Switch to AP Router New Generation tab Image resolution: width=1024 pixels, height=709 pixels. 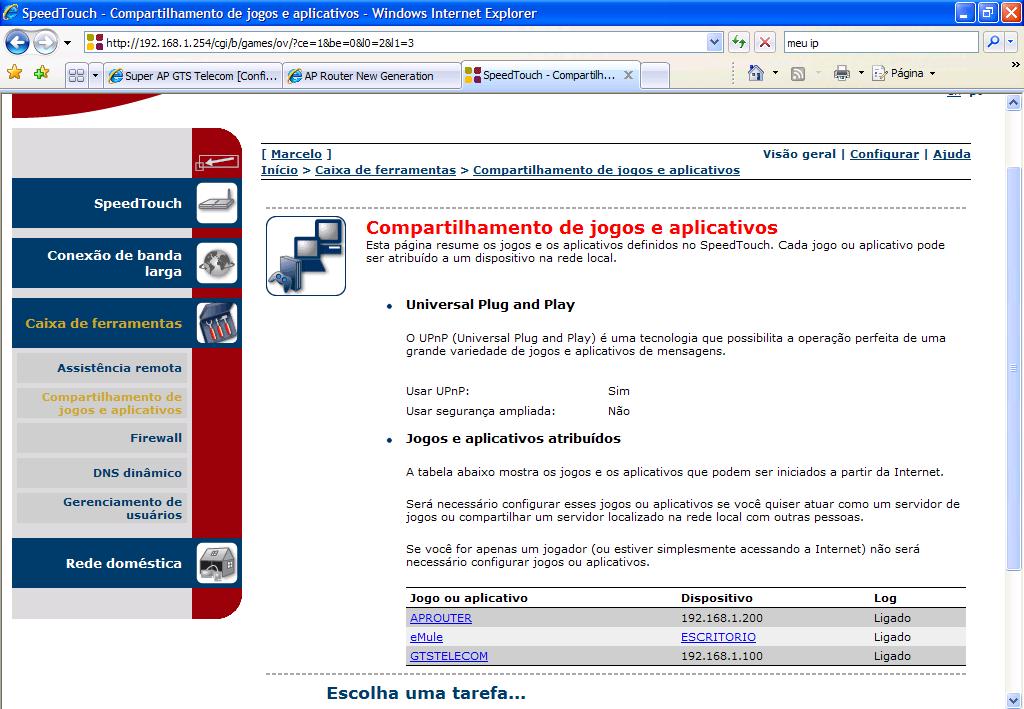tap(372, 76)
